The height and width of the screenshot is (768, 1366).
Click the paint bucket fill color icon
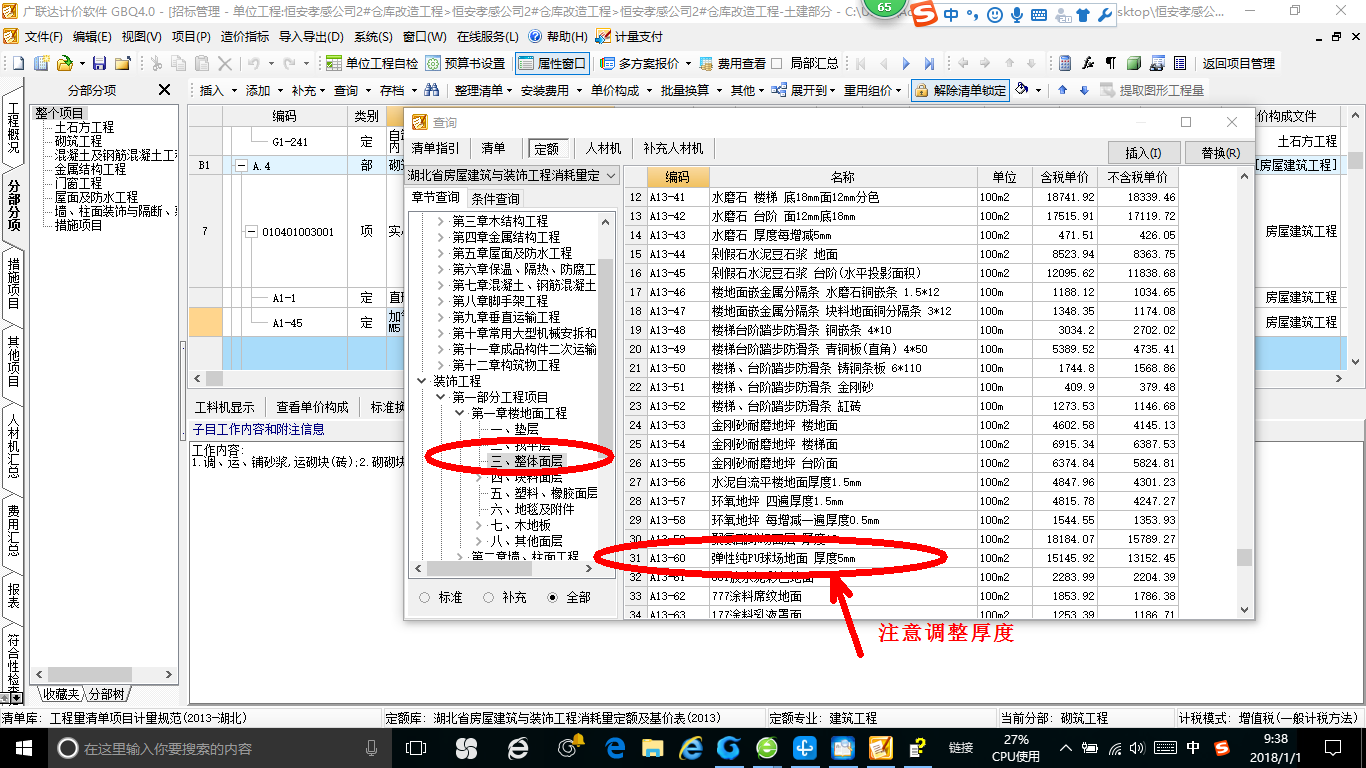click(1022, 90)
